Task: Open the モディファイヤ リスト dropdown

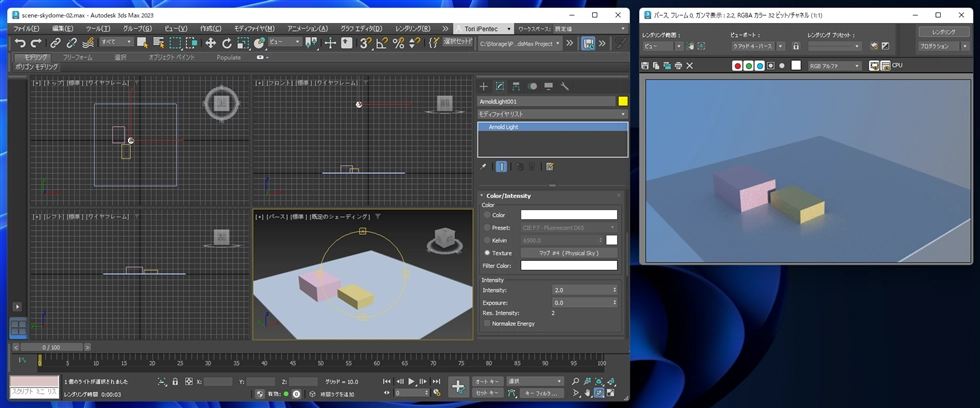Action: tap(552, 114)
